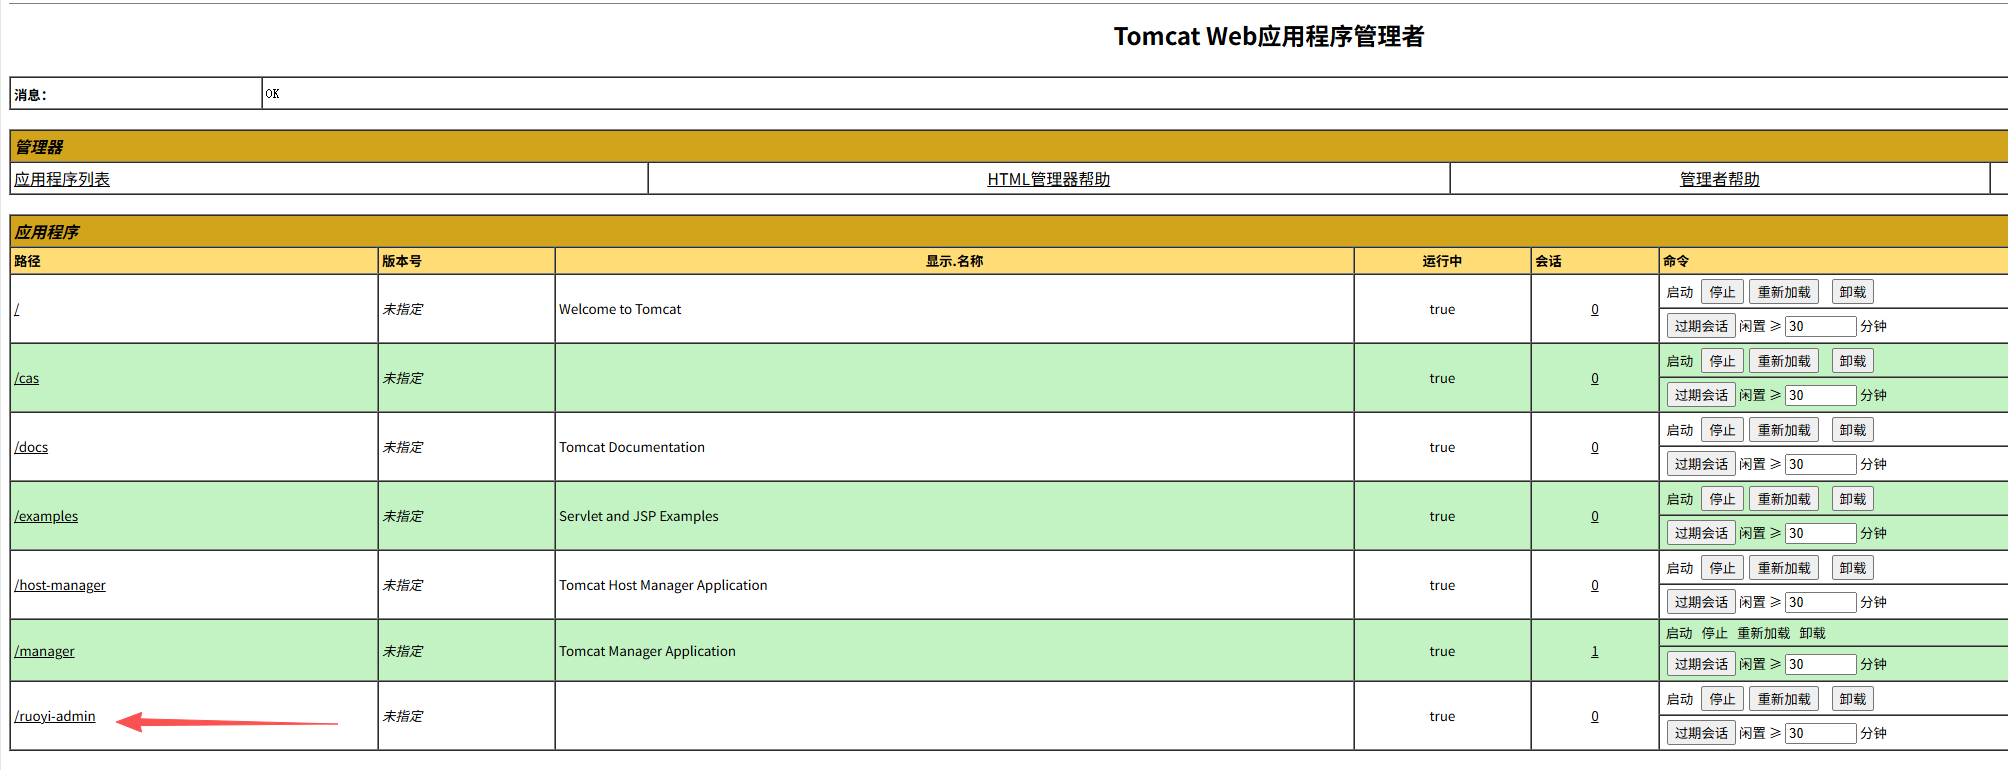
Task: Select 'Tomcat Host Manager Application' text
Action: click(663, 585)
